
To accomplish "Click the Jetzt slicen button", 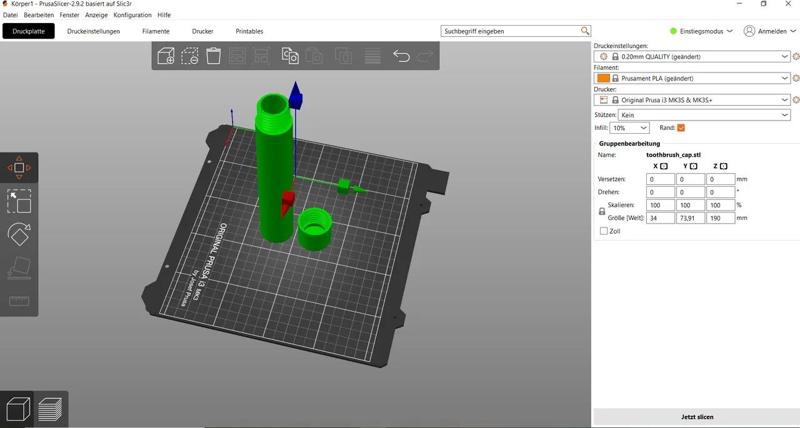I will 696,417.
